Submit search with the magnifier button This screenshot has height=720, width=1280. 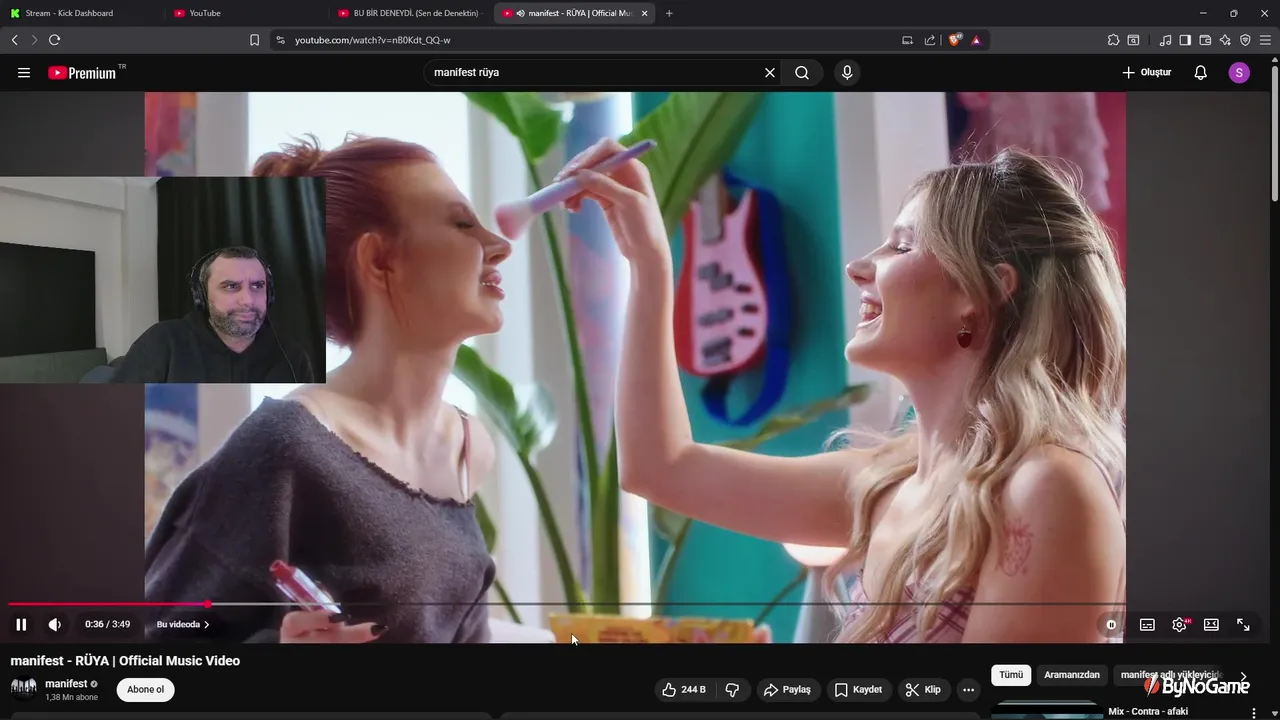(x=802, y=73)
